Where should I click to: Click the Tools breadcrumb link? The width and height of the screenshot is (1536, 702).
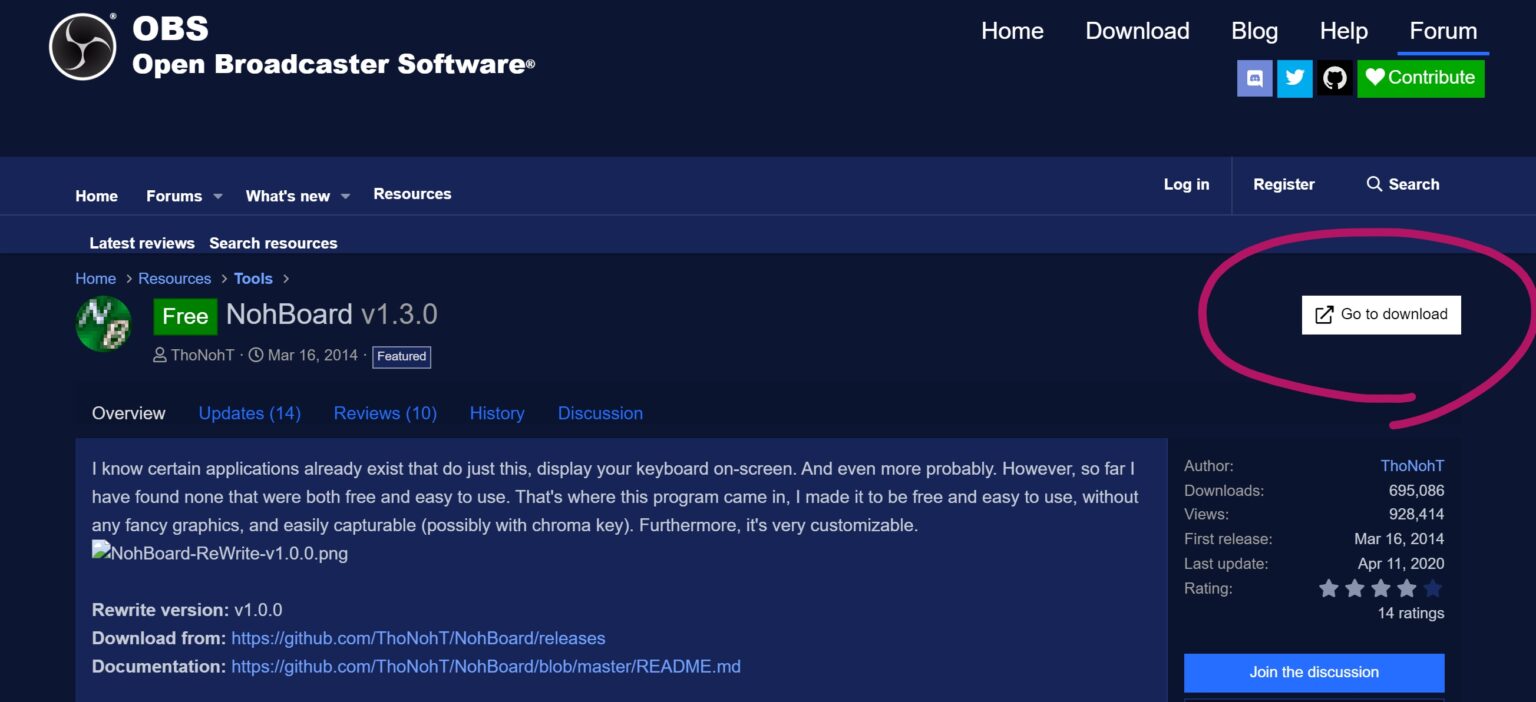point(253,278)
